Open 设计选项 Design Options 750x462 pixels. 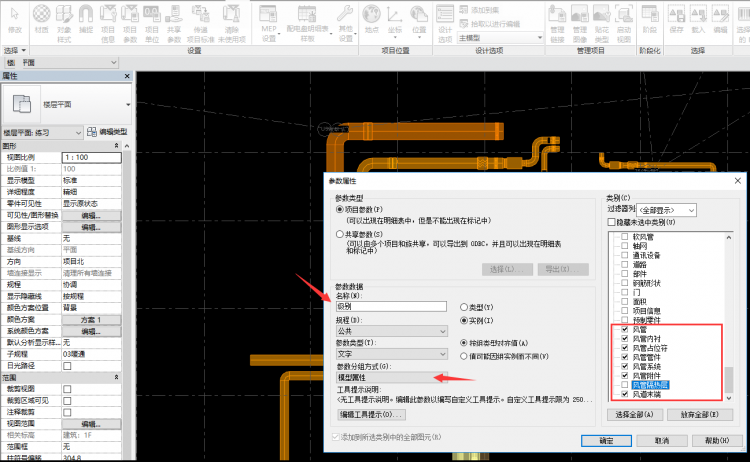click(x=445, y=23)
